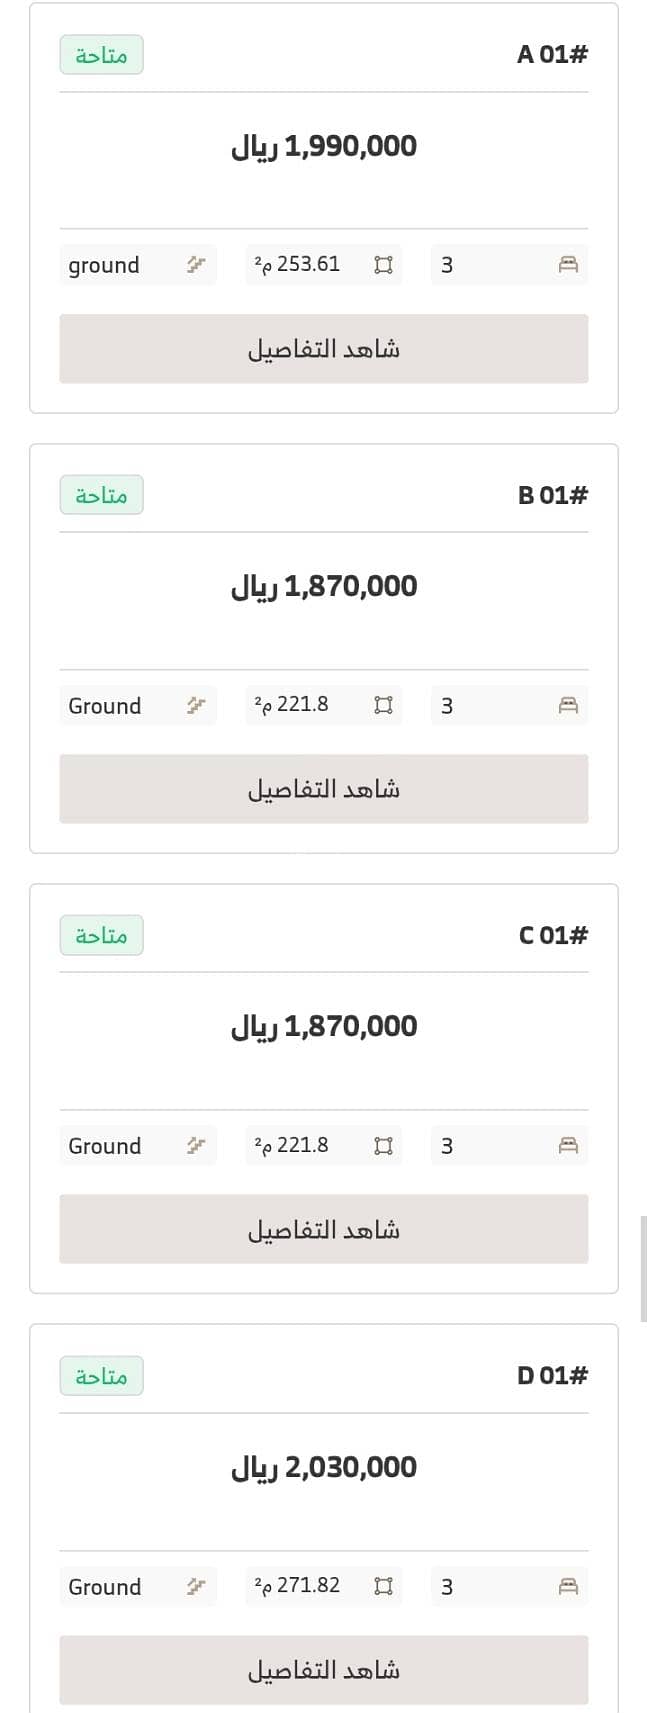Screen dimensions: 647x1713
Task: Click the stairs floor icon in unit A 01
Action: pos(196,265)
